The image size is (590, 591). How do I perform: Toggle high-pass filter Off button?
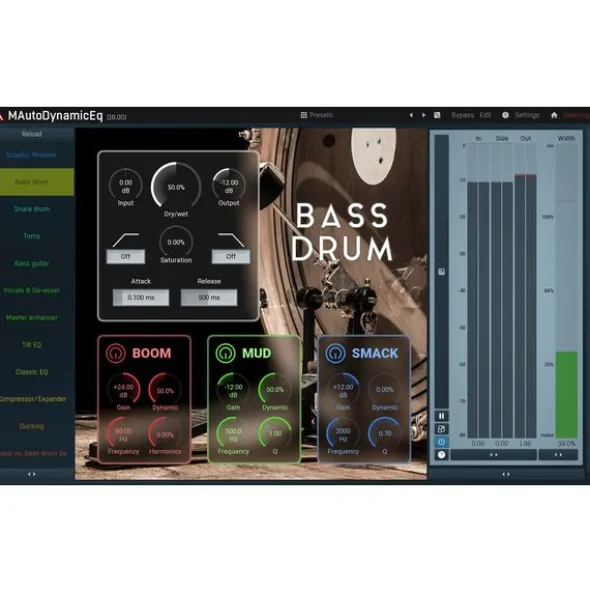click(126, 256)
